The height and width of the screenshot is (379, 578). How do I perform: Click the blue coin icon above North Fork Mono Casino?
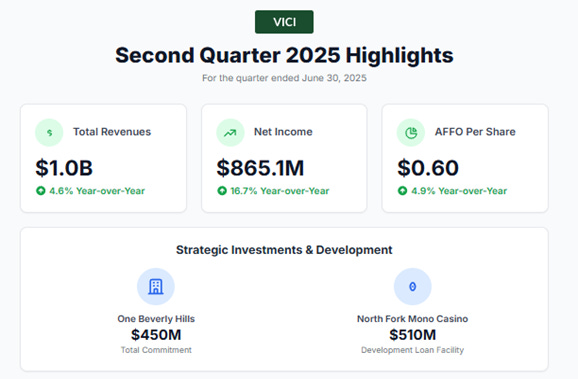(x=412, y=286)
